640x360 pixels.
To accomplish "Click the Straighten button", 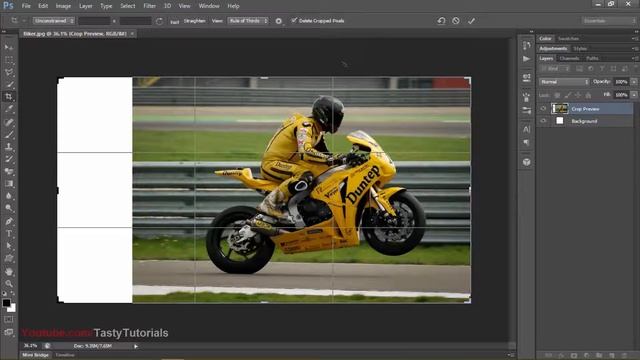I will click(194, 20).
